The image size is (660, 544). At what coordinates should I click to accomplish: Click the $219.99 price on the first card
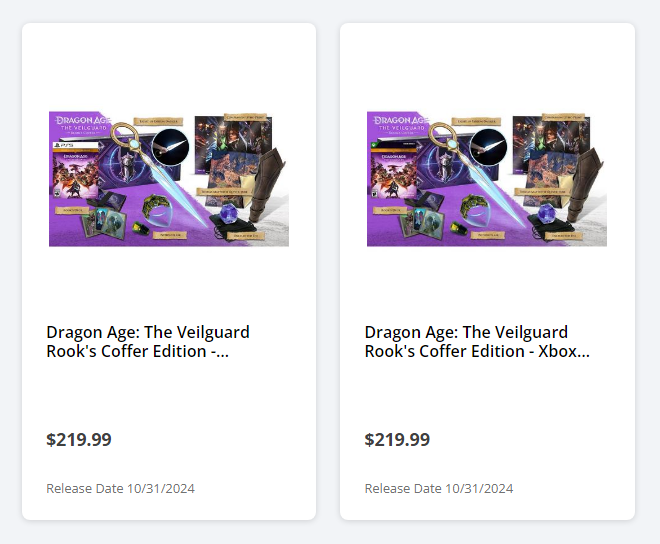pos(79,440)
